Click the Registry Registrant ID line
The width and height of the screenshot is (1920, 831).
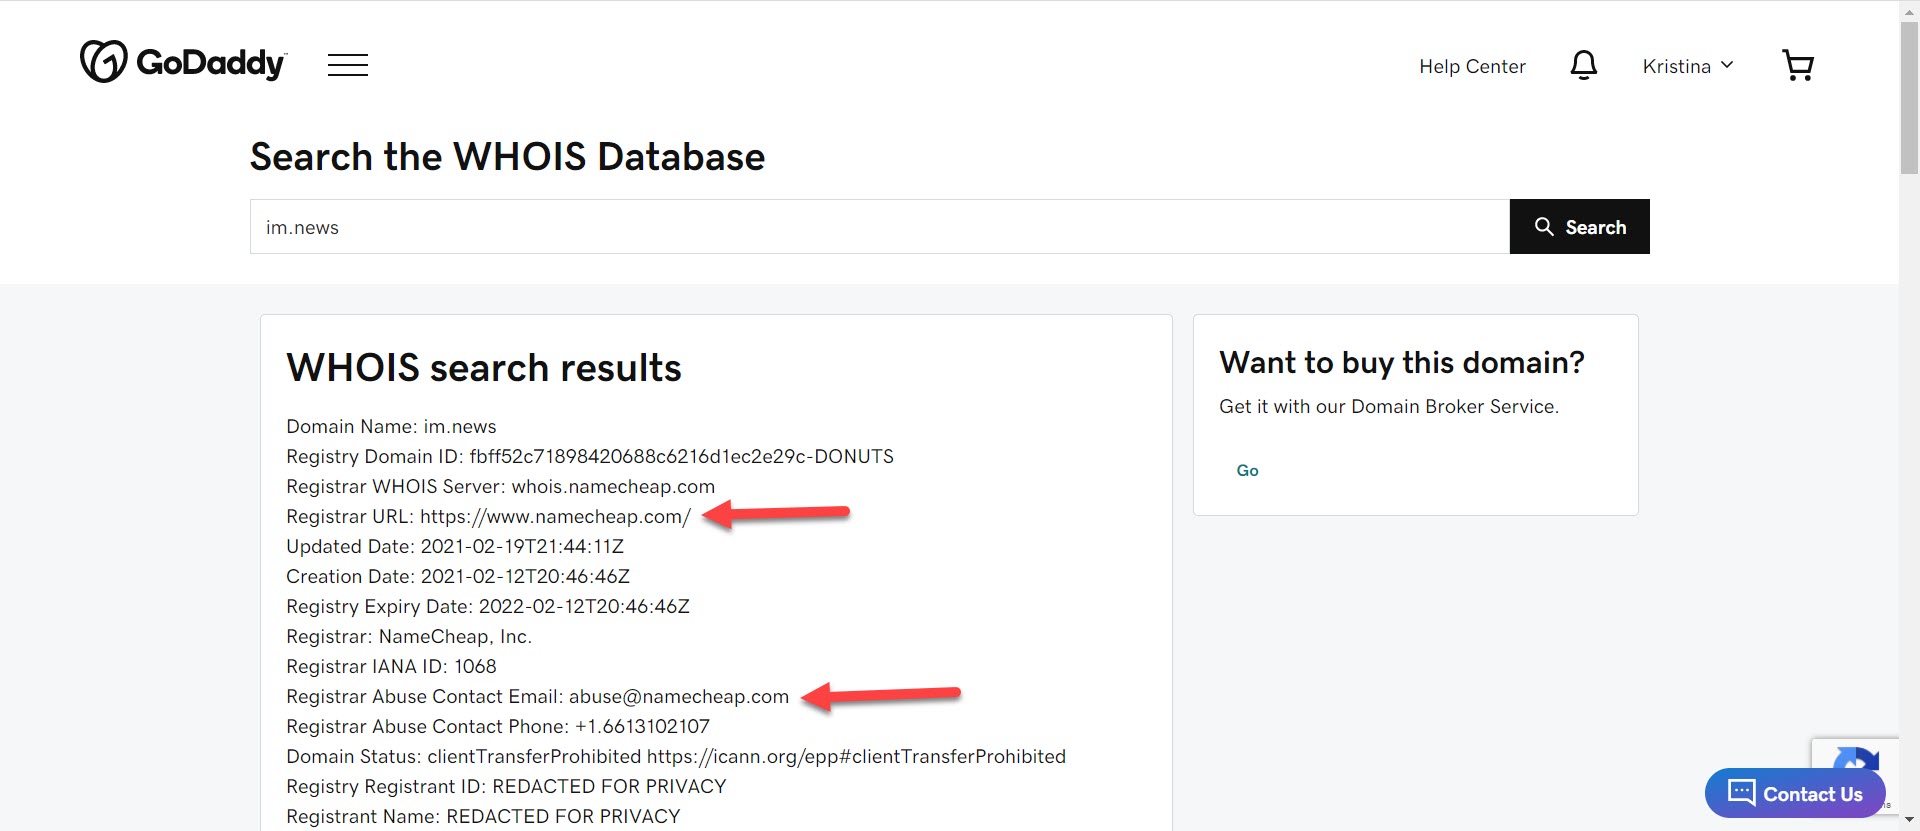click(x=506, y=786)
